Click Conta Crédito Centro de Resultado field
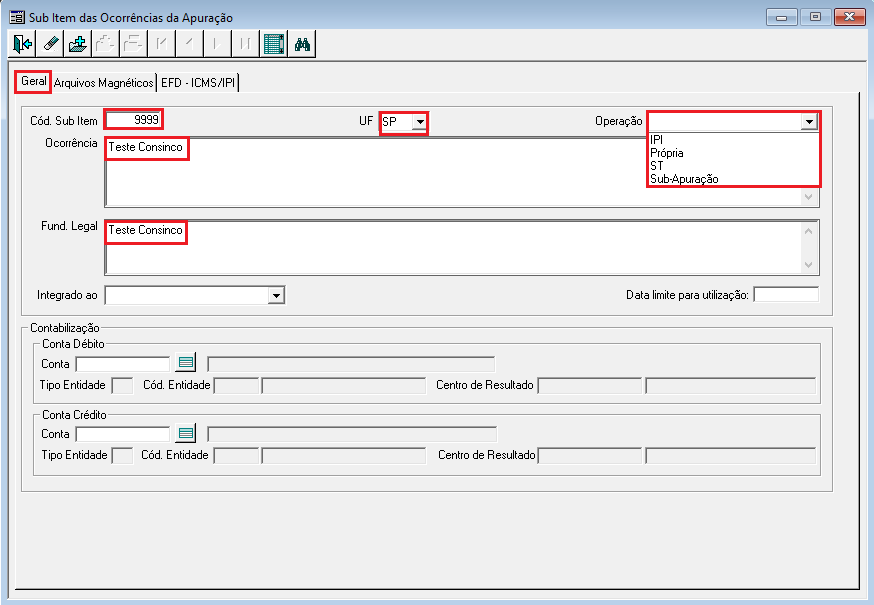874x605 pixels. tap(590, 456)
